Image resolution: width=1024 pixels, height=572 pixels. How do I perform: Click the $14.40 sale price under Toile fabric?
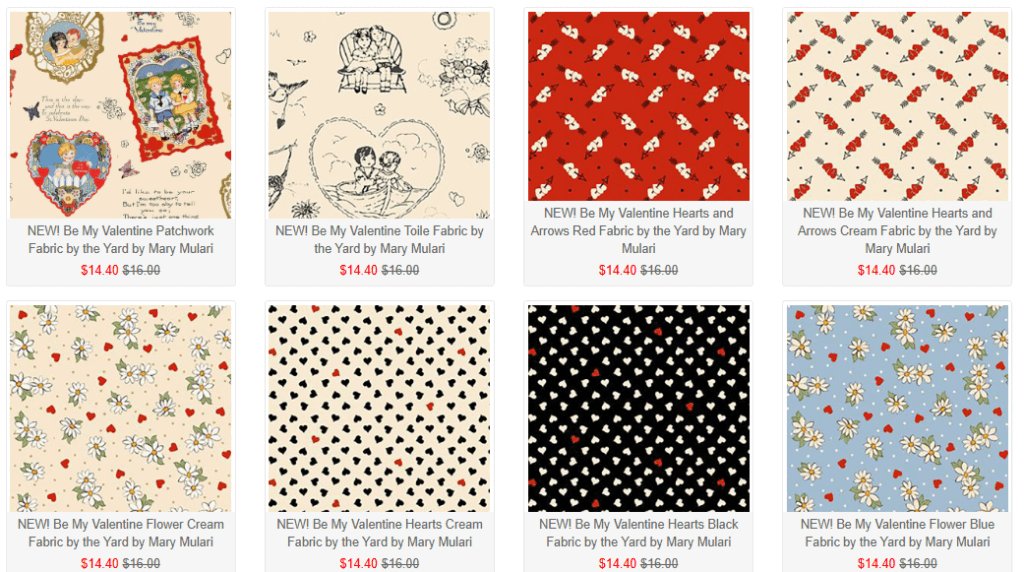click(358, 270)
